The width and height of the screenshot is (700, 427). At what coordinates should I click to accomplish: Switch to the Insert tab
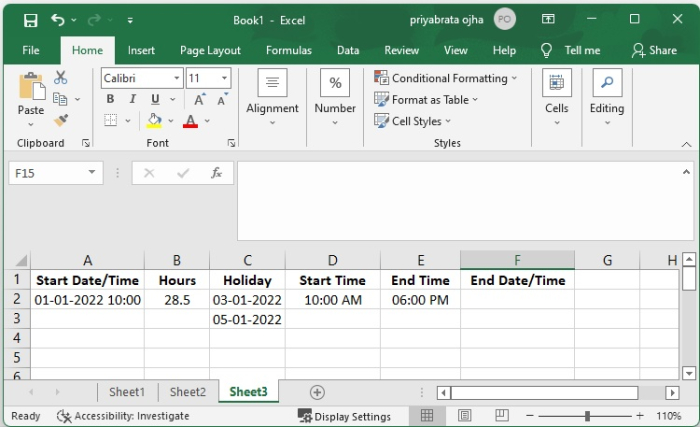(x=141, y=50)
